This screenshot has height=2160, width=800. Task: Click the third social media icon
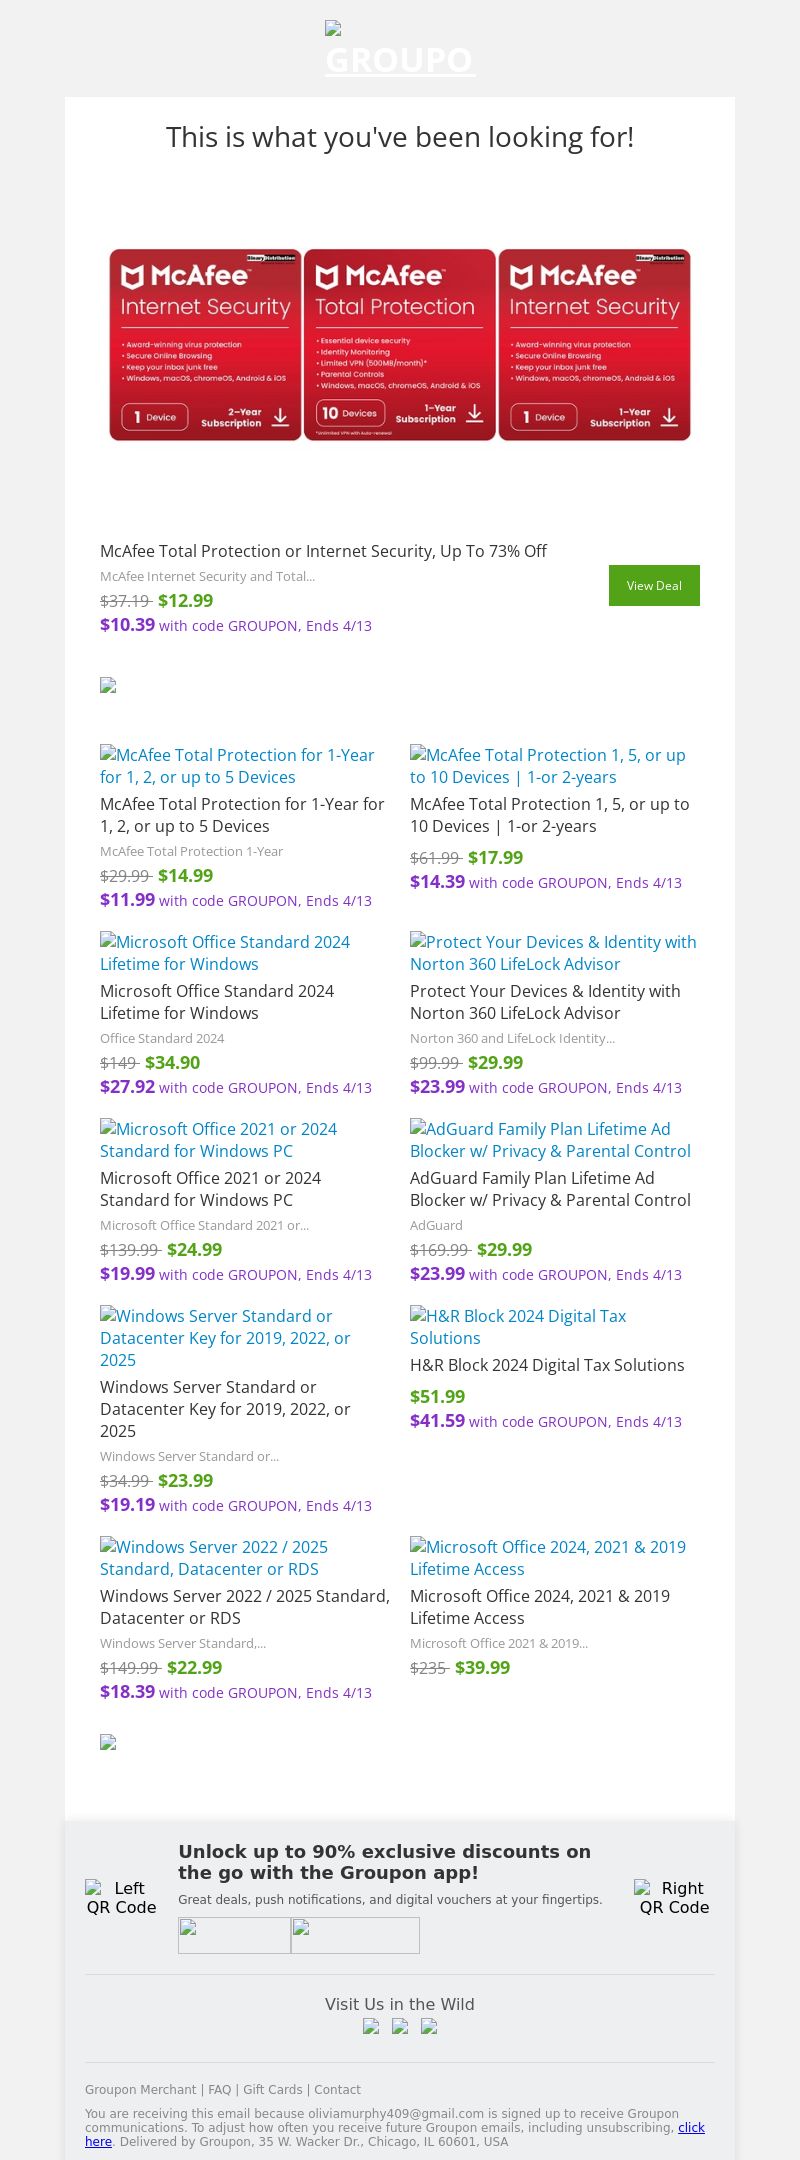click(429, 2027)
